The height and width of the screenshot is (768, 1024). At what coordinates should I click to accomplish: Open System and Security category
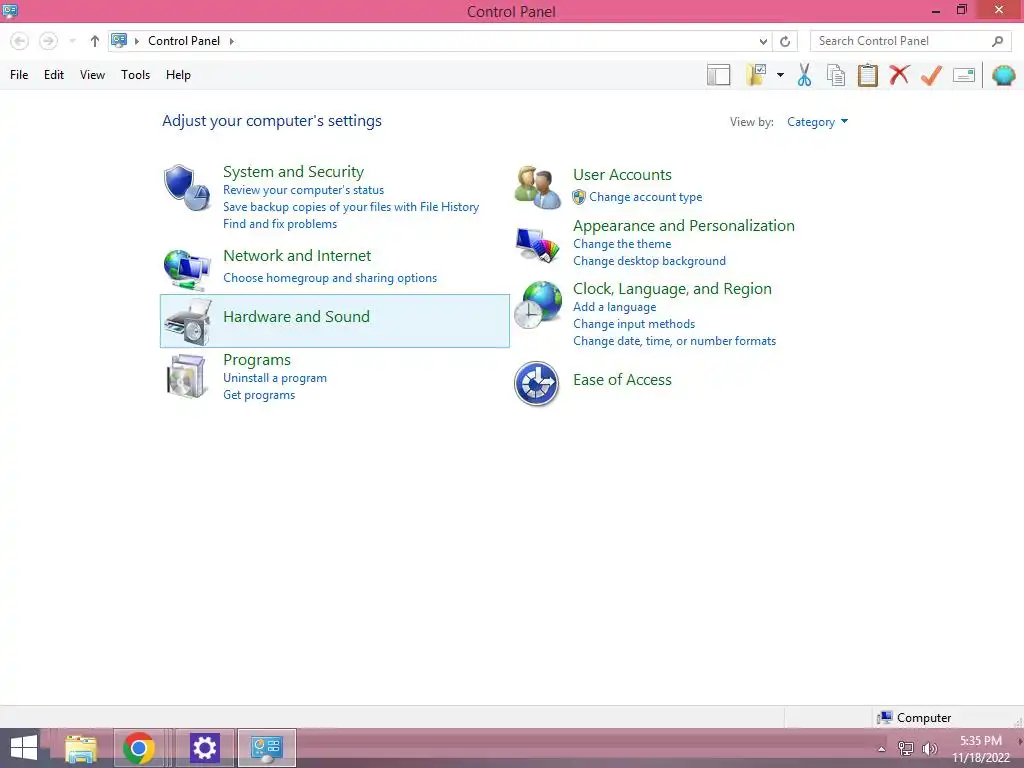click(293, 172)
